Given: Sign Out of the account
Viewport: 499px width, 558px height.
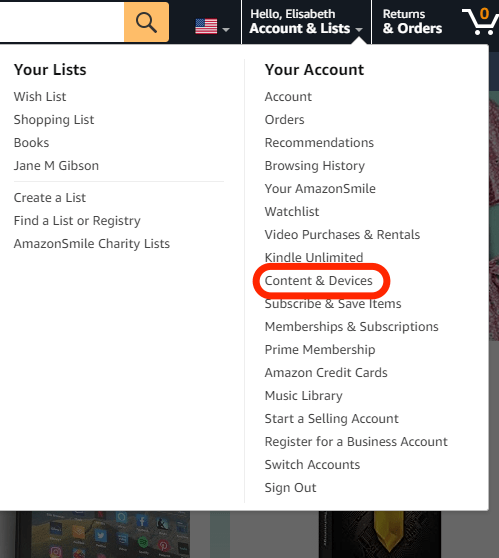Looking at the screenshot, I should (290, 488).
